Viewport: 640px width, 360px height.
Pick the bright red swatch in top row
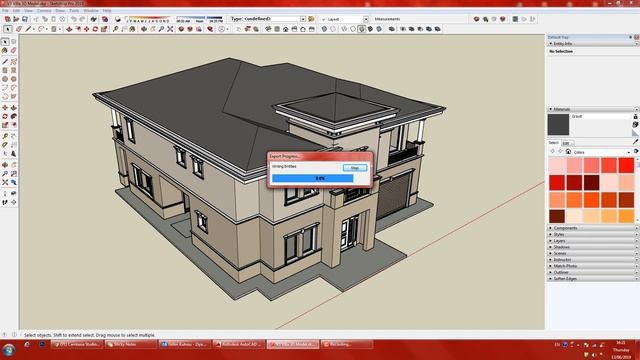point(626,165)
